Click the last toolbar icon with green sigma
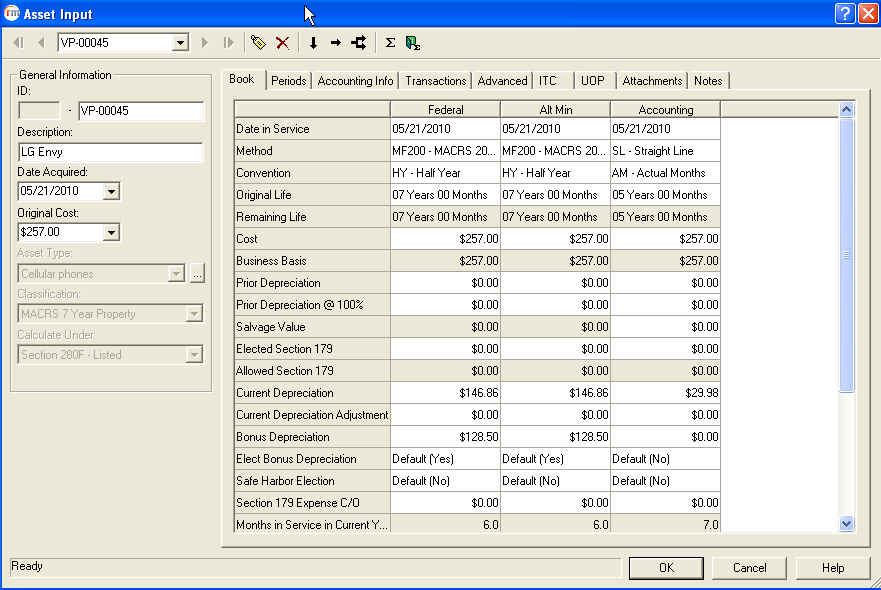881x590 pixels. coord(412,42)
